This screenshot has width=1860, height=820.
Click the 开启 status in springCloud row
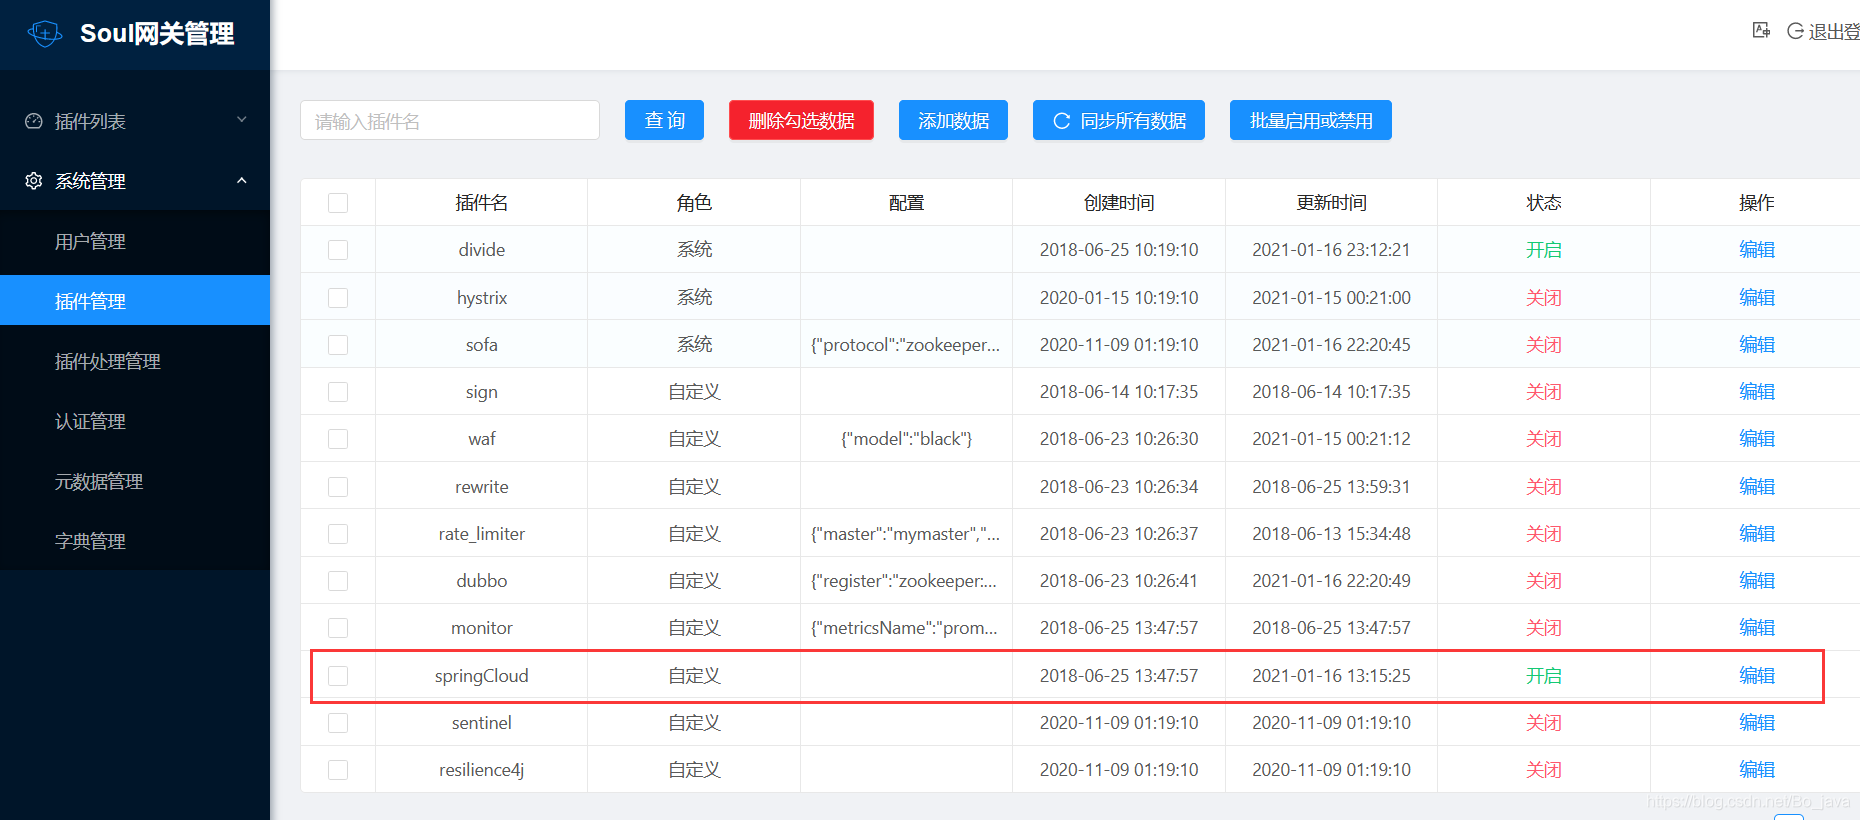[x=1544, y=676]
